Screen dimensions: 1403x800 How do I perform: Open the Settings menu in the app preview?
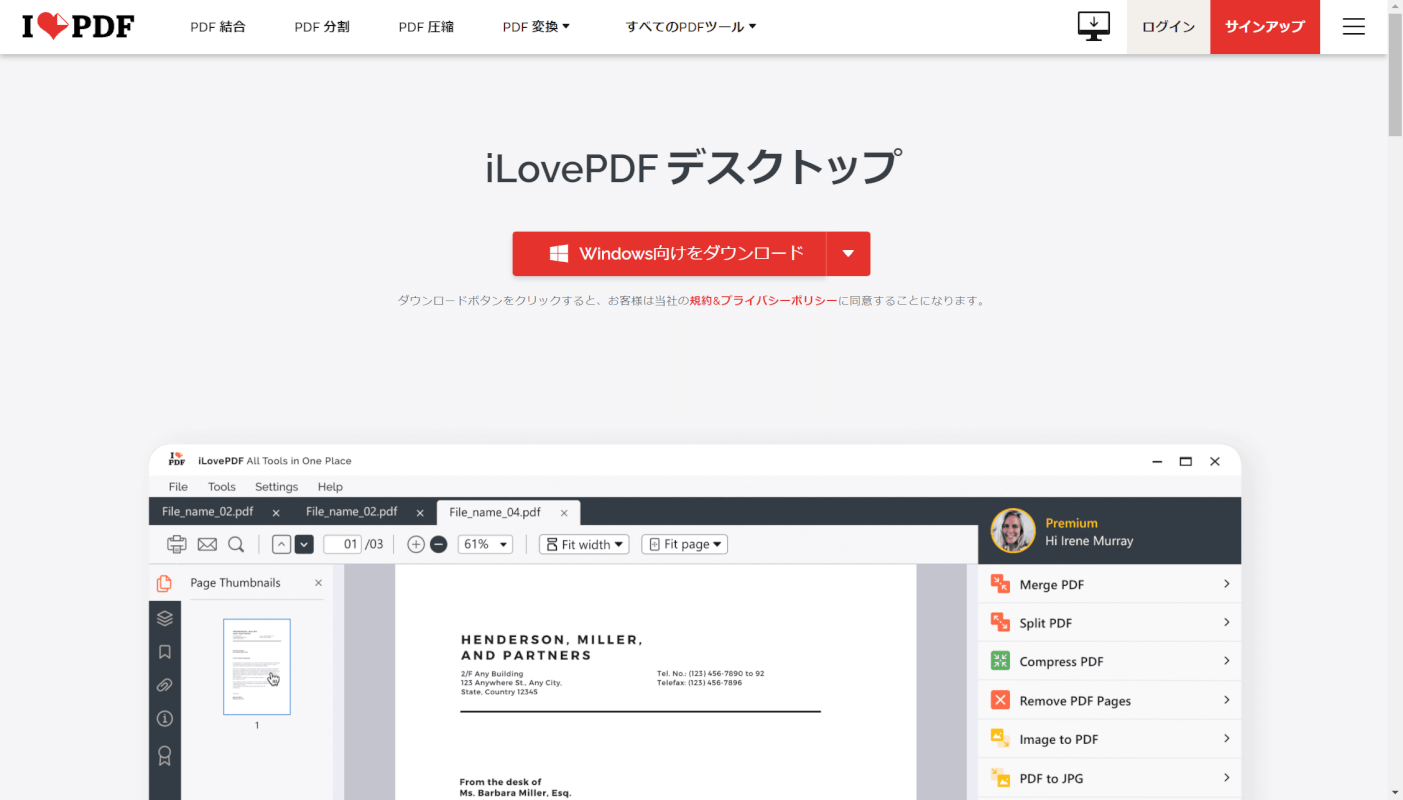point(277,487)
